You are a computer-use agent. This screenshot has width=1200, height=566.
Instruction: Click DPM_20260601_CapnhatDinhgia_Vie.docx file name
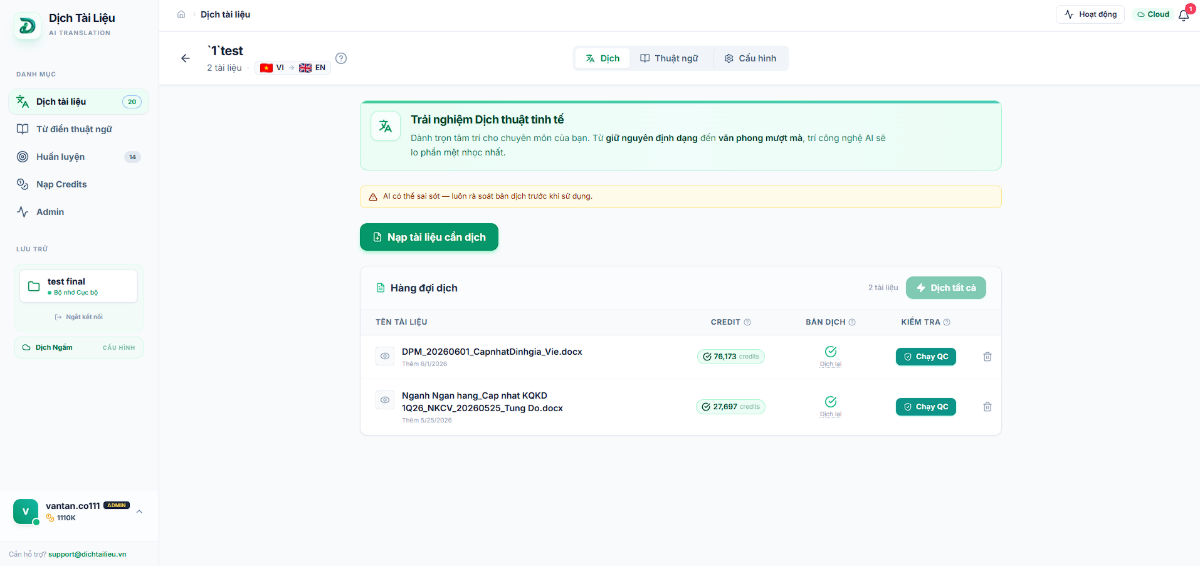coord(492,351)
